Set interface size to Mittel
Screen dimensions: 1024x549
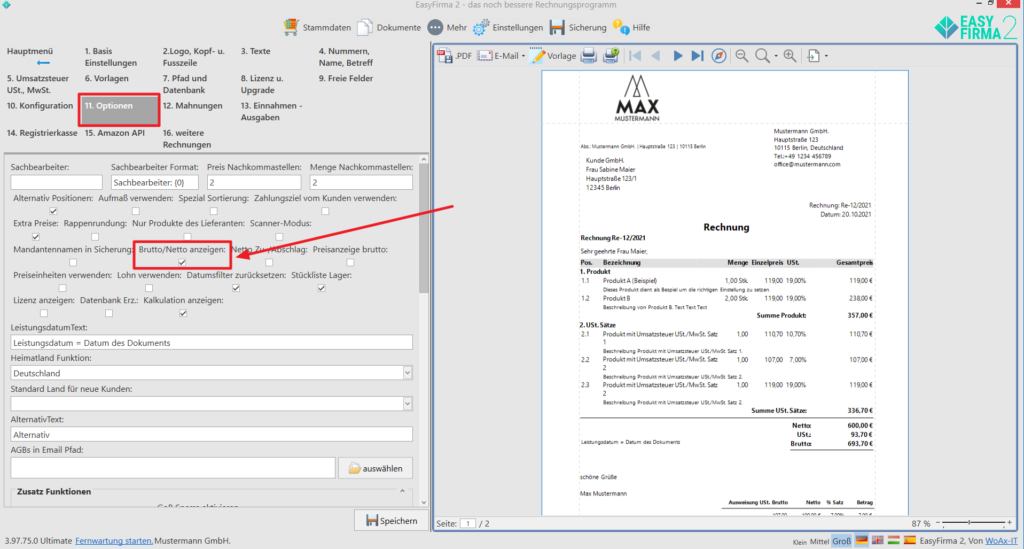tap(819, 541)
